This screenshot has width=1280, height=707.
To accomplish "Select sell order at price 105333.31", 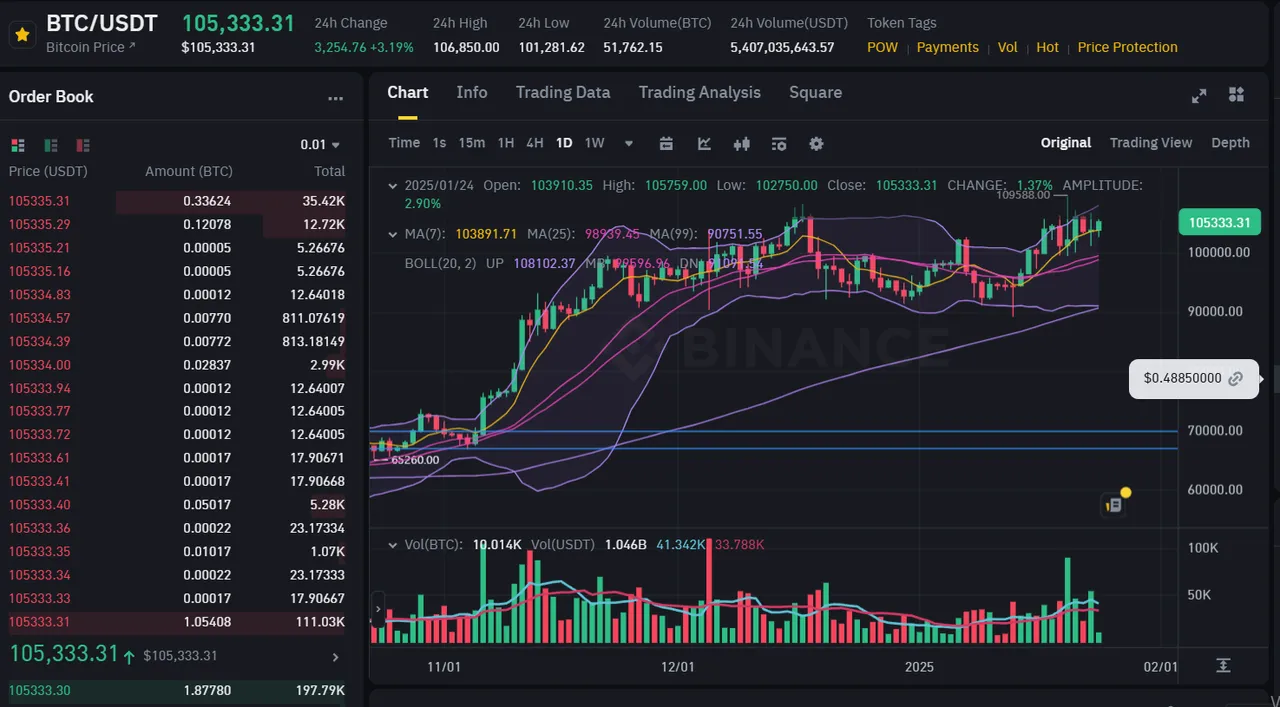I will [x=176, y=622].
